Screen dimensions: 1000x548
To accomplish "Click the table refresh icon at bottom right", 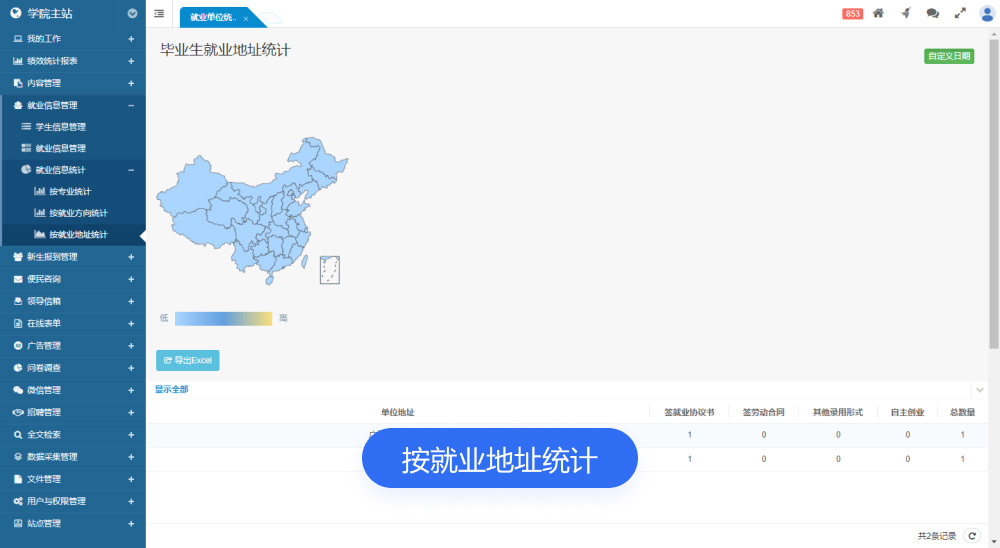I will (x=971, y=536).
